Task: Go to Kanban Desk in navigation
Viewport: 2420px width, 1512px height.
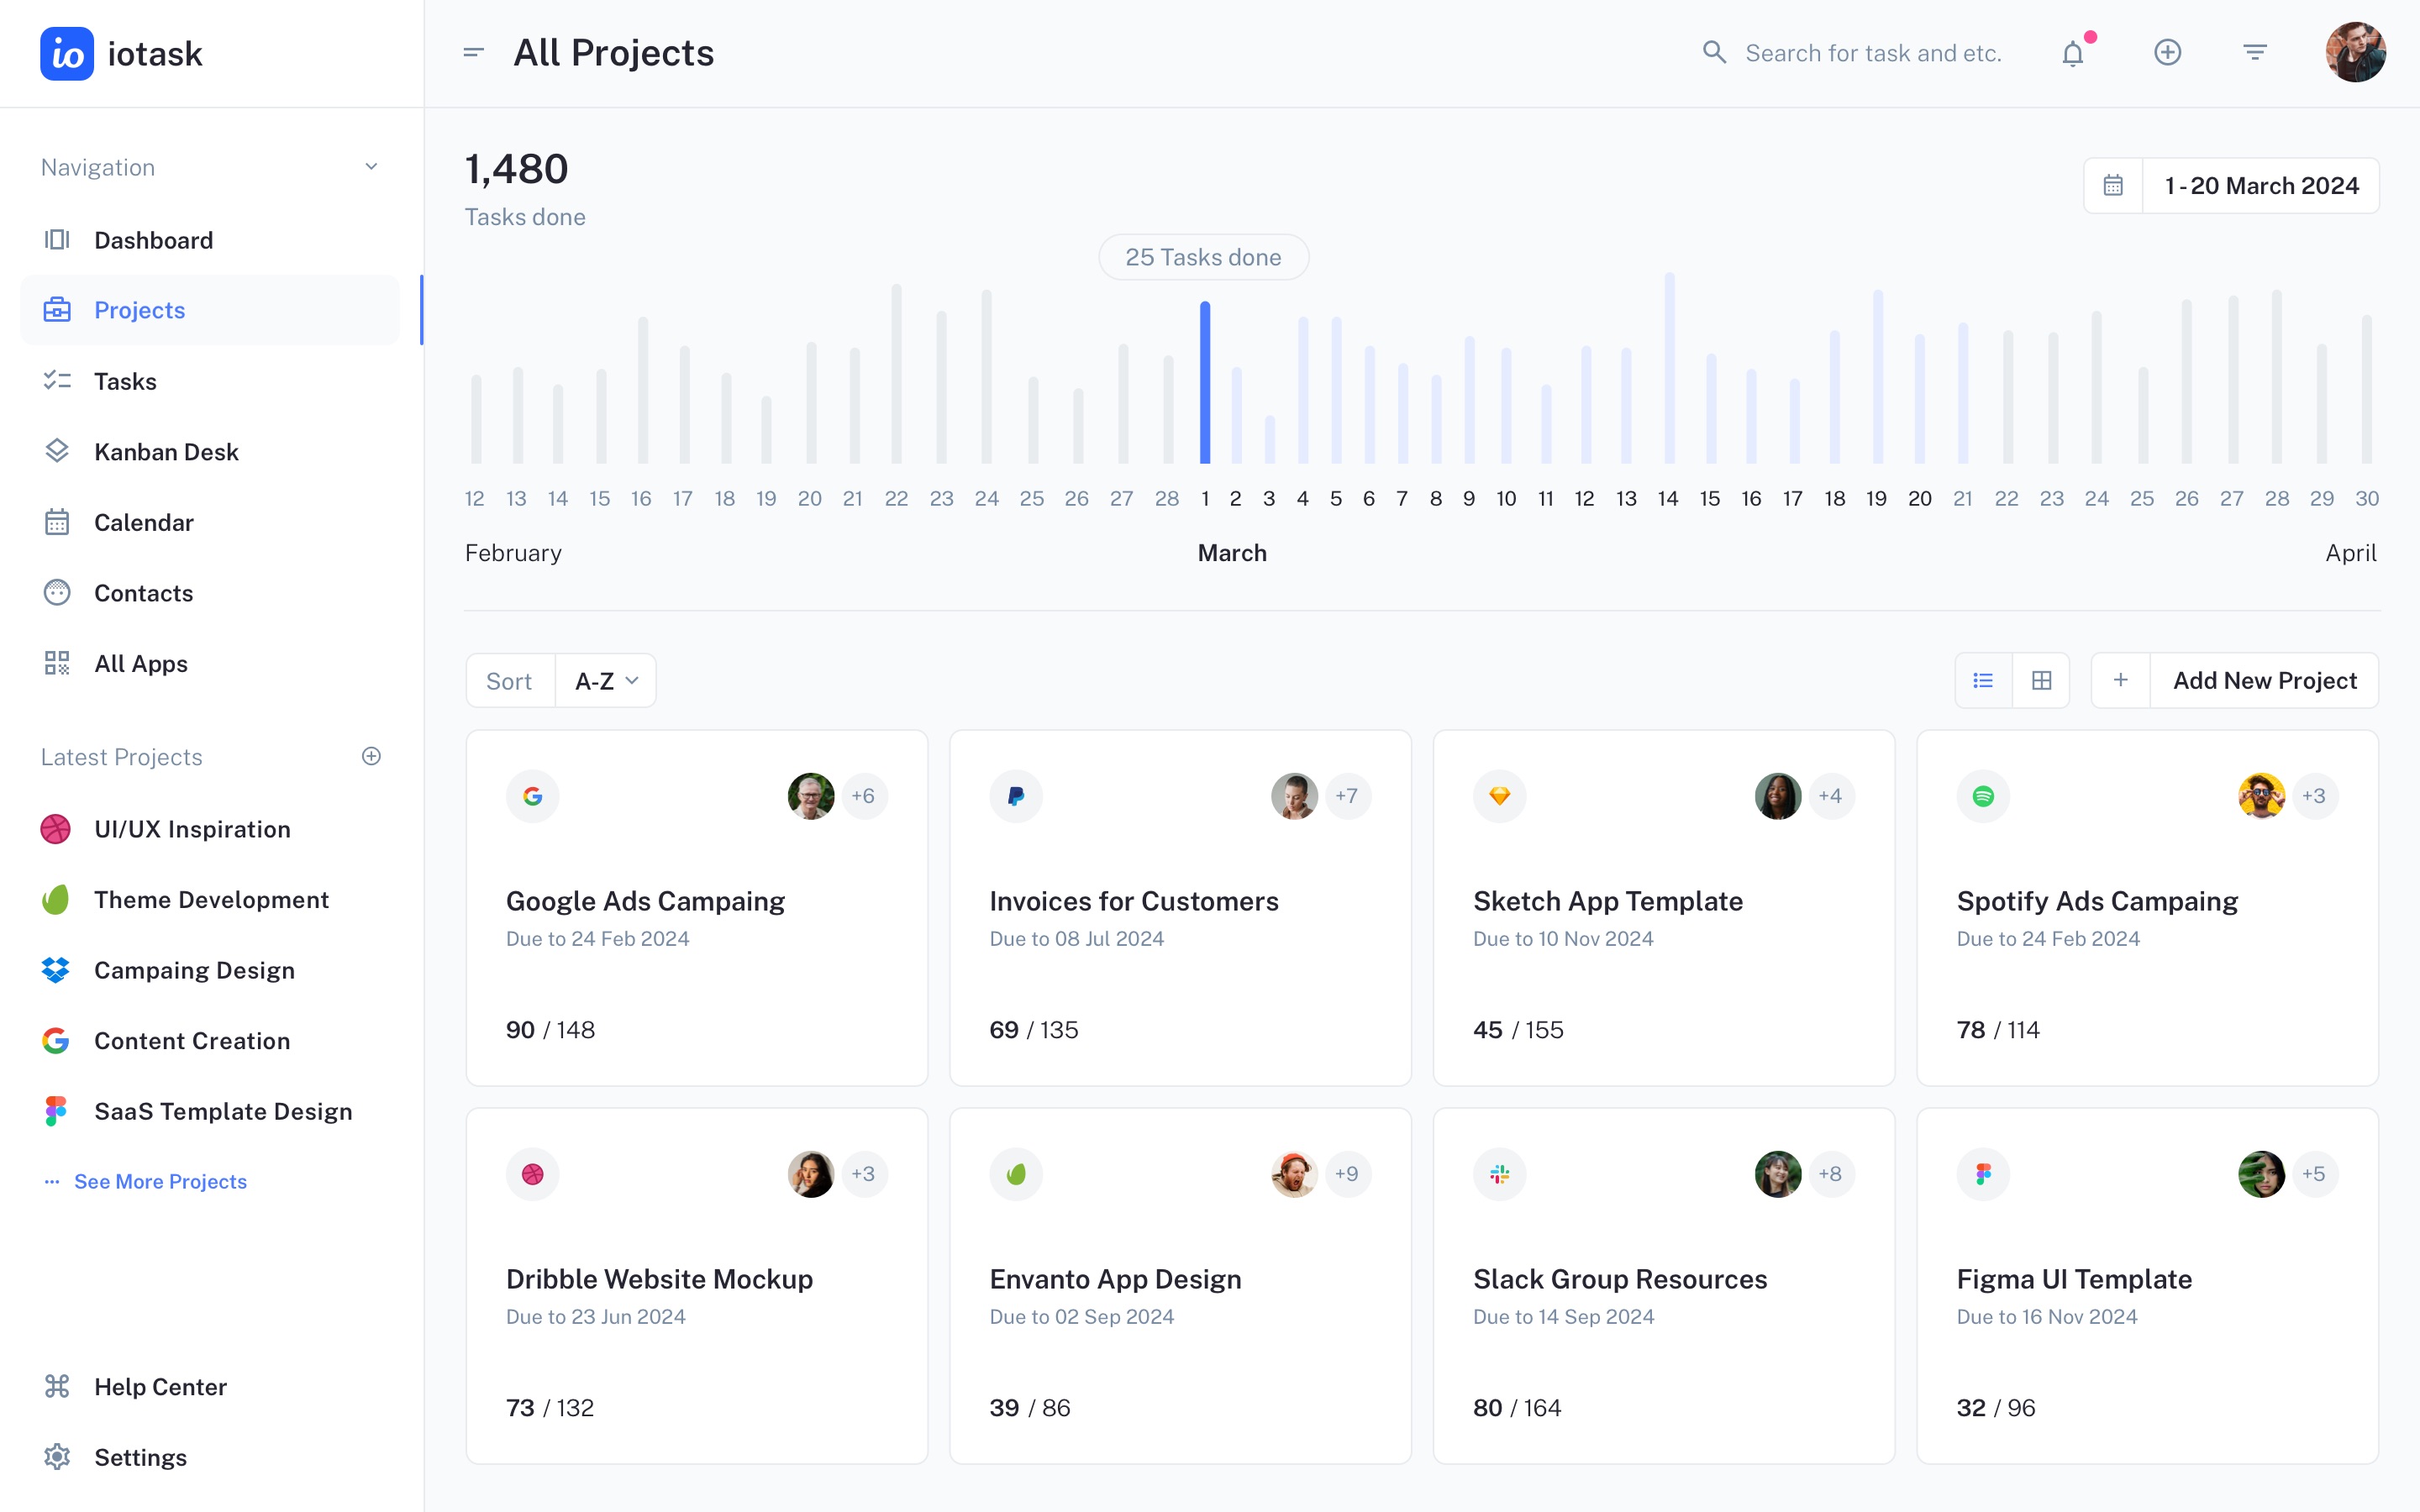Action: click(x=166, y=452)
